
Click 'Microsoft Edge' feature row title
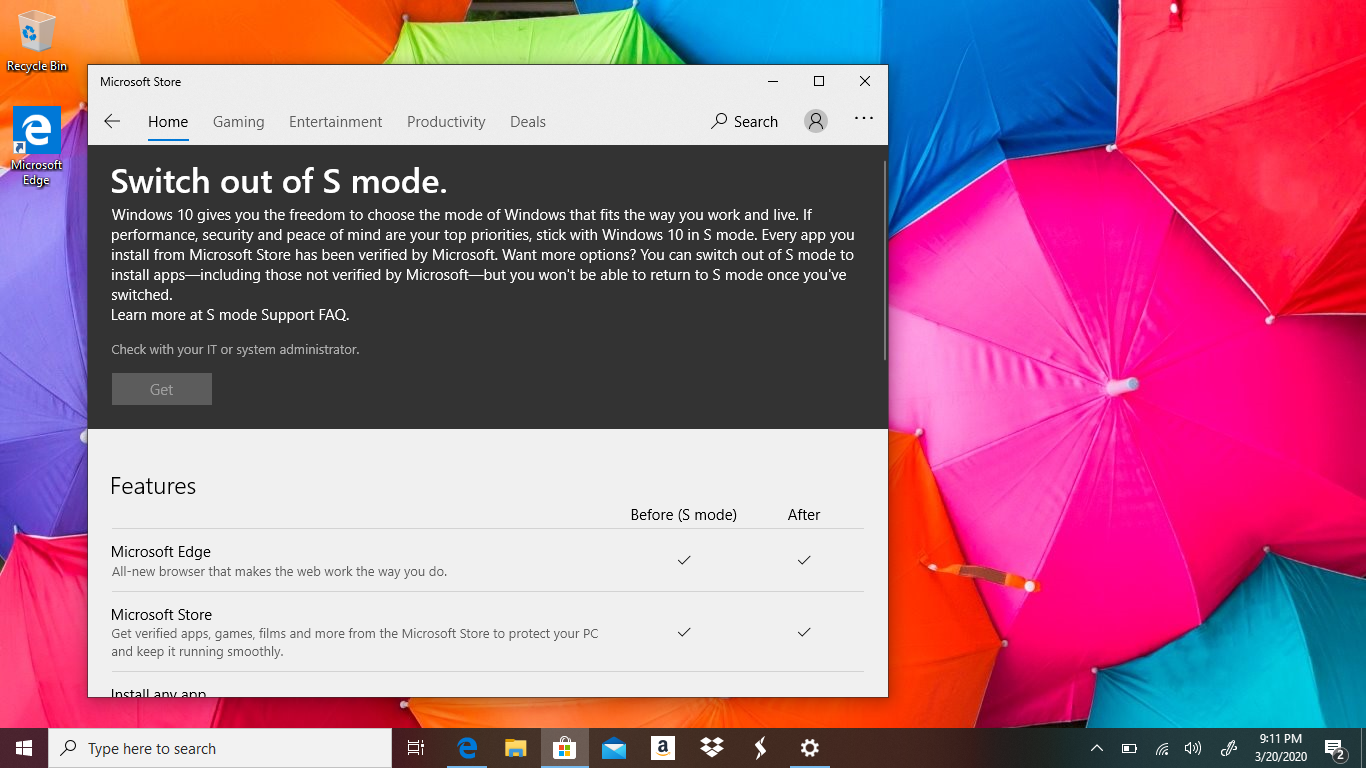point(161,552)
